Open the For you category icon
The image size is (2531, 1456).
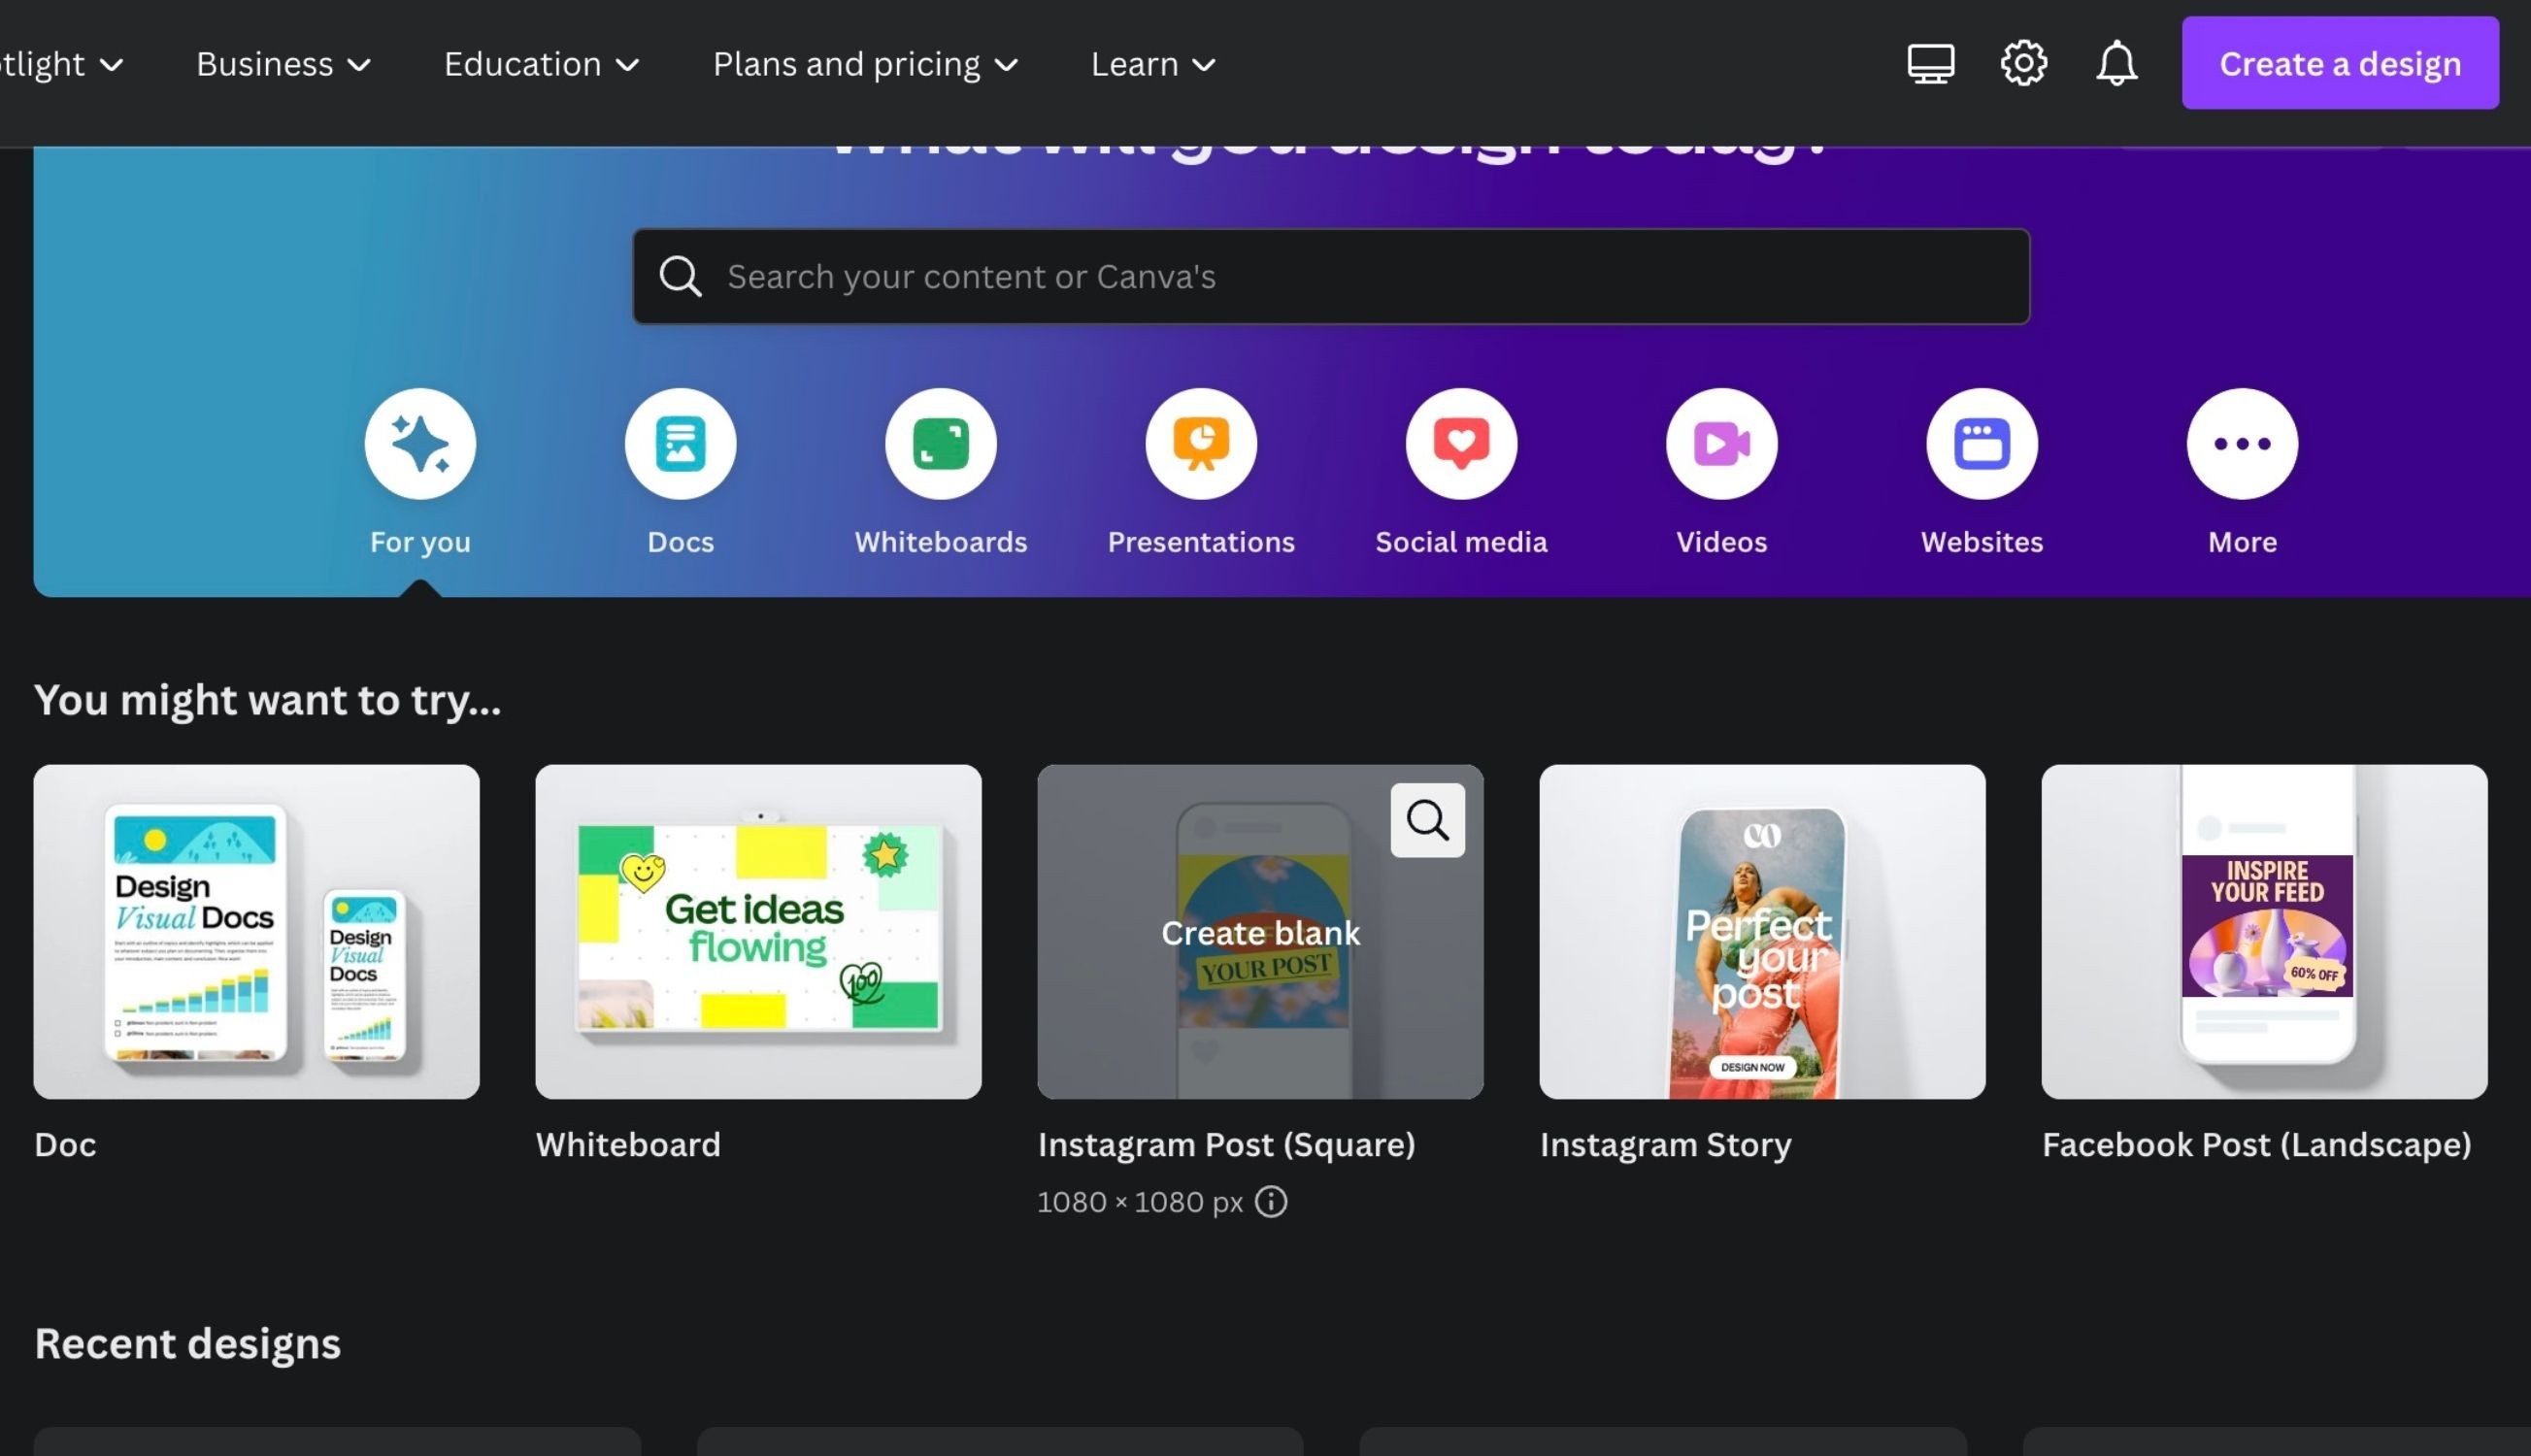coord(420,444)
